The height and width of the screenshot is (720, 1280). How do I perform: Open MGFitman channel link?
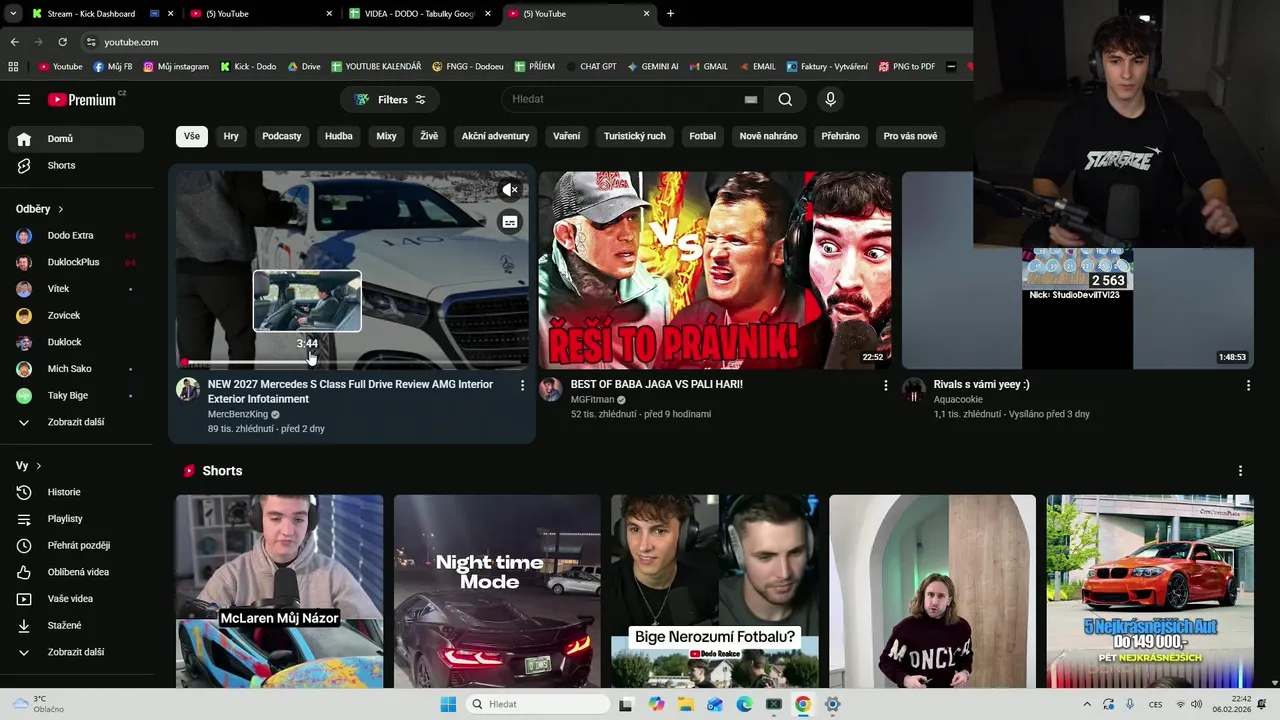pyautogui.click(x=592, y=400)
